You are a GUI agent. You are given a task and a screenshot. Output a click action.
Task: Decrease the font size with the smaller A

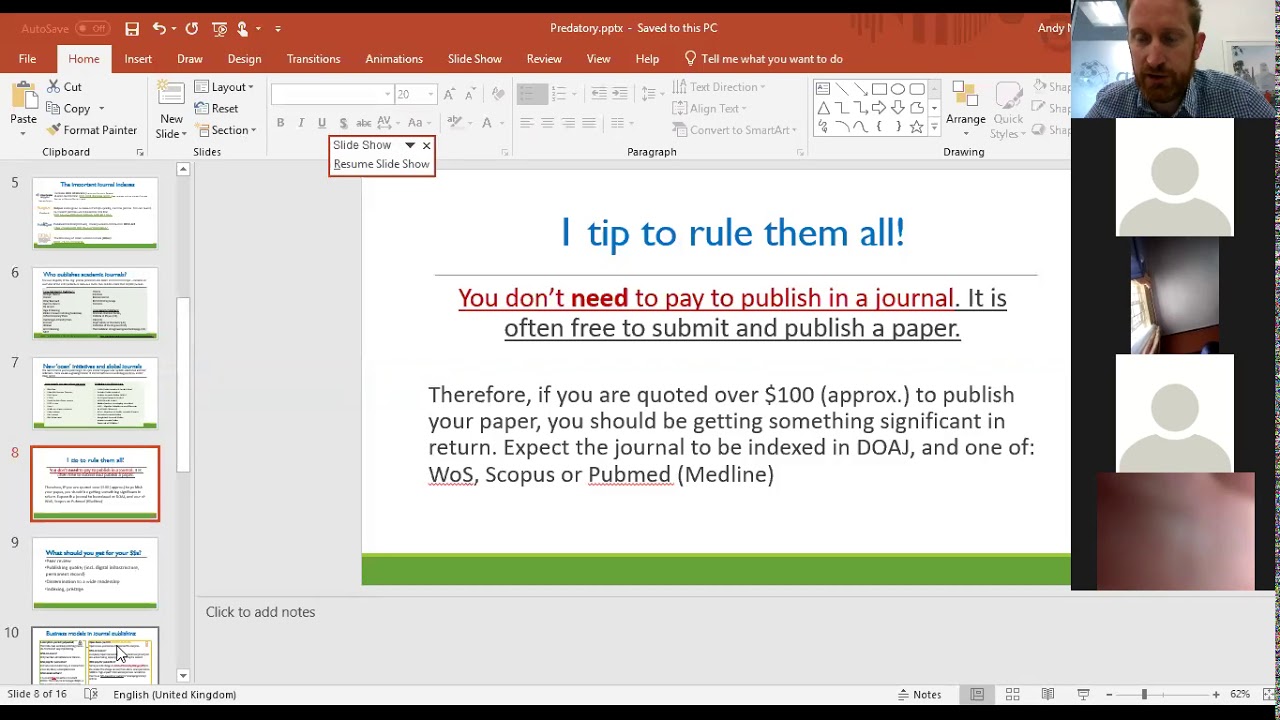pos(471,94)
